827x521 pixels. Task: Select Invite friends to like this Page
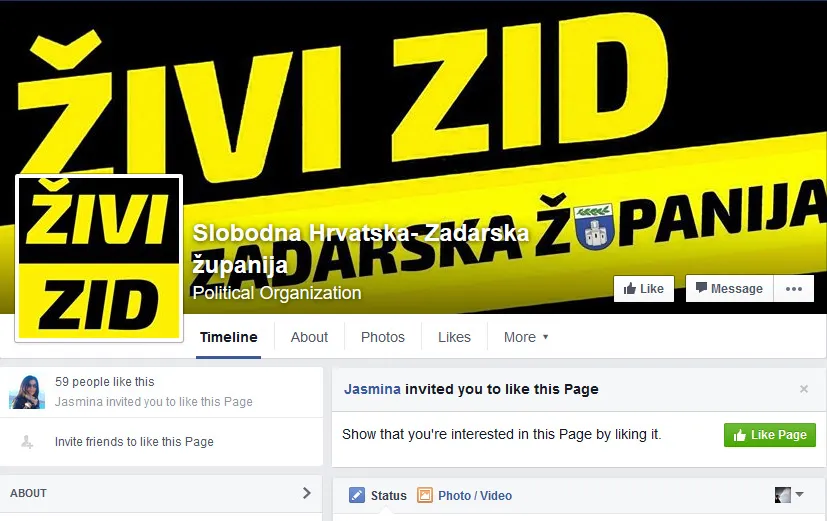[x=134, y=442]
